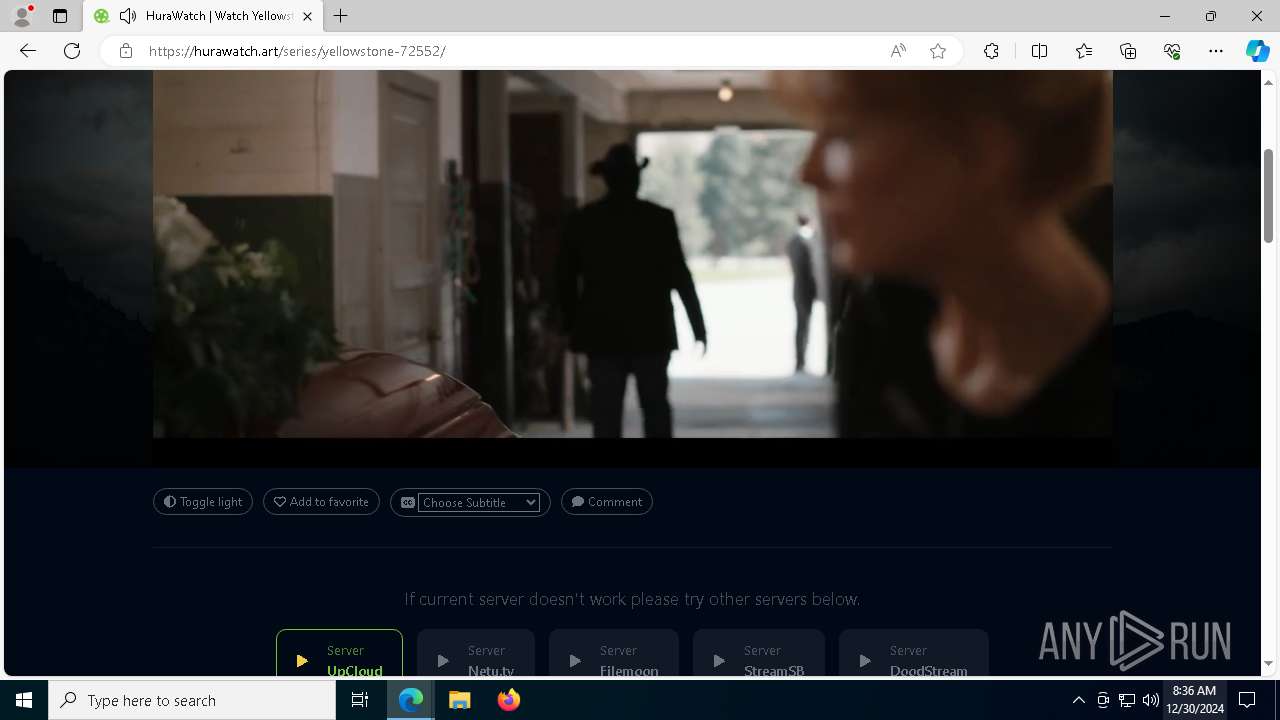Open Browser essentials heart icon
Screen dimensions: 1280x720
tap(1172, 51)
